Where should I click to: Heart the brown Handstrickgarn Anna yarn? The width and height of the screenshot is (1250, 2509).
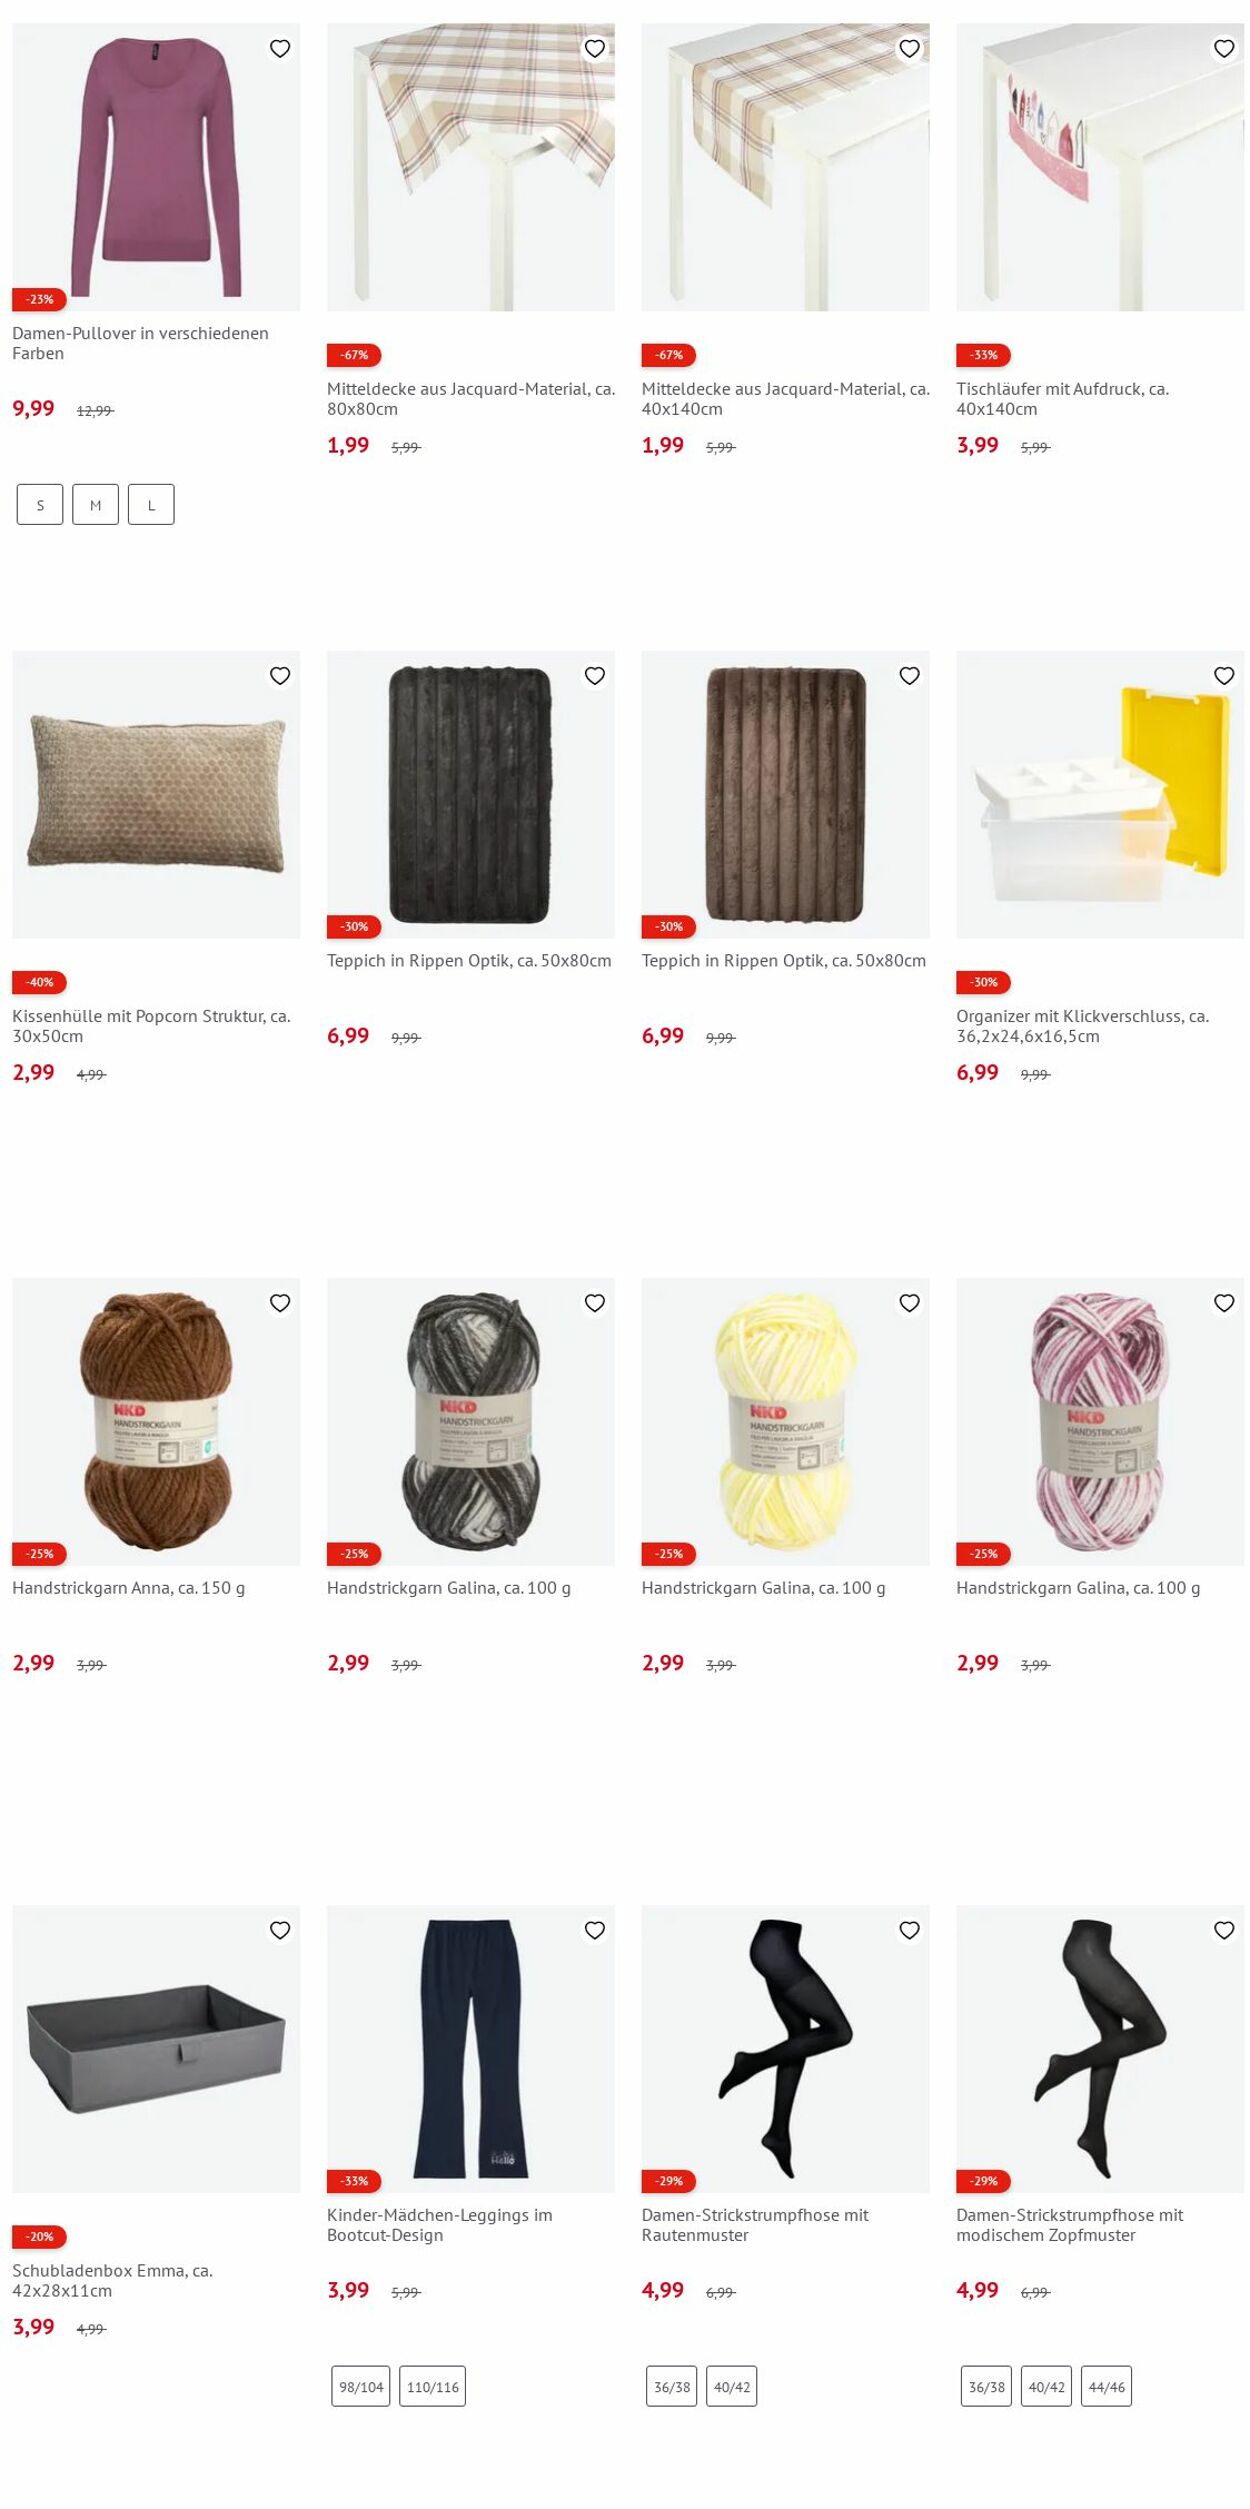point(280,1303)
